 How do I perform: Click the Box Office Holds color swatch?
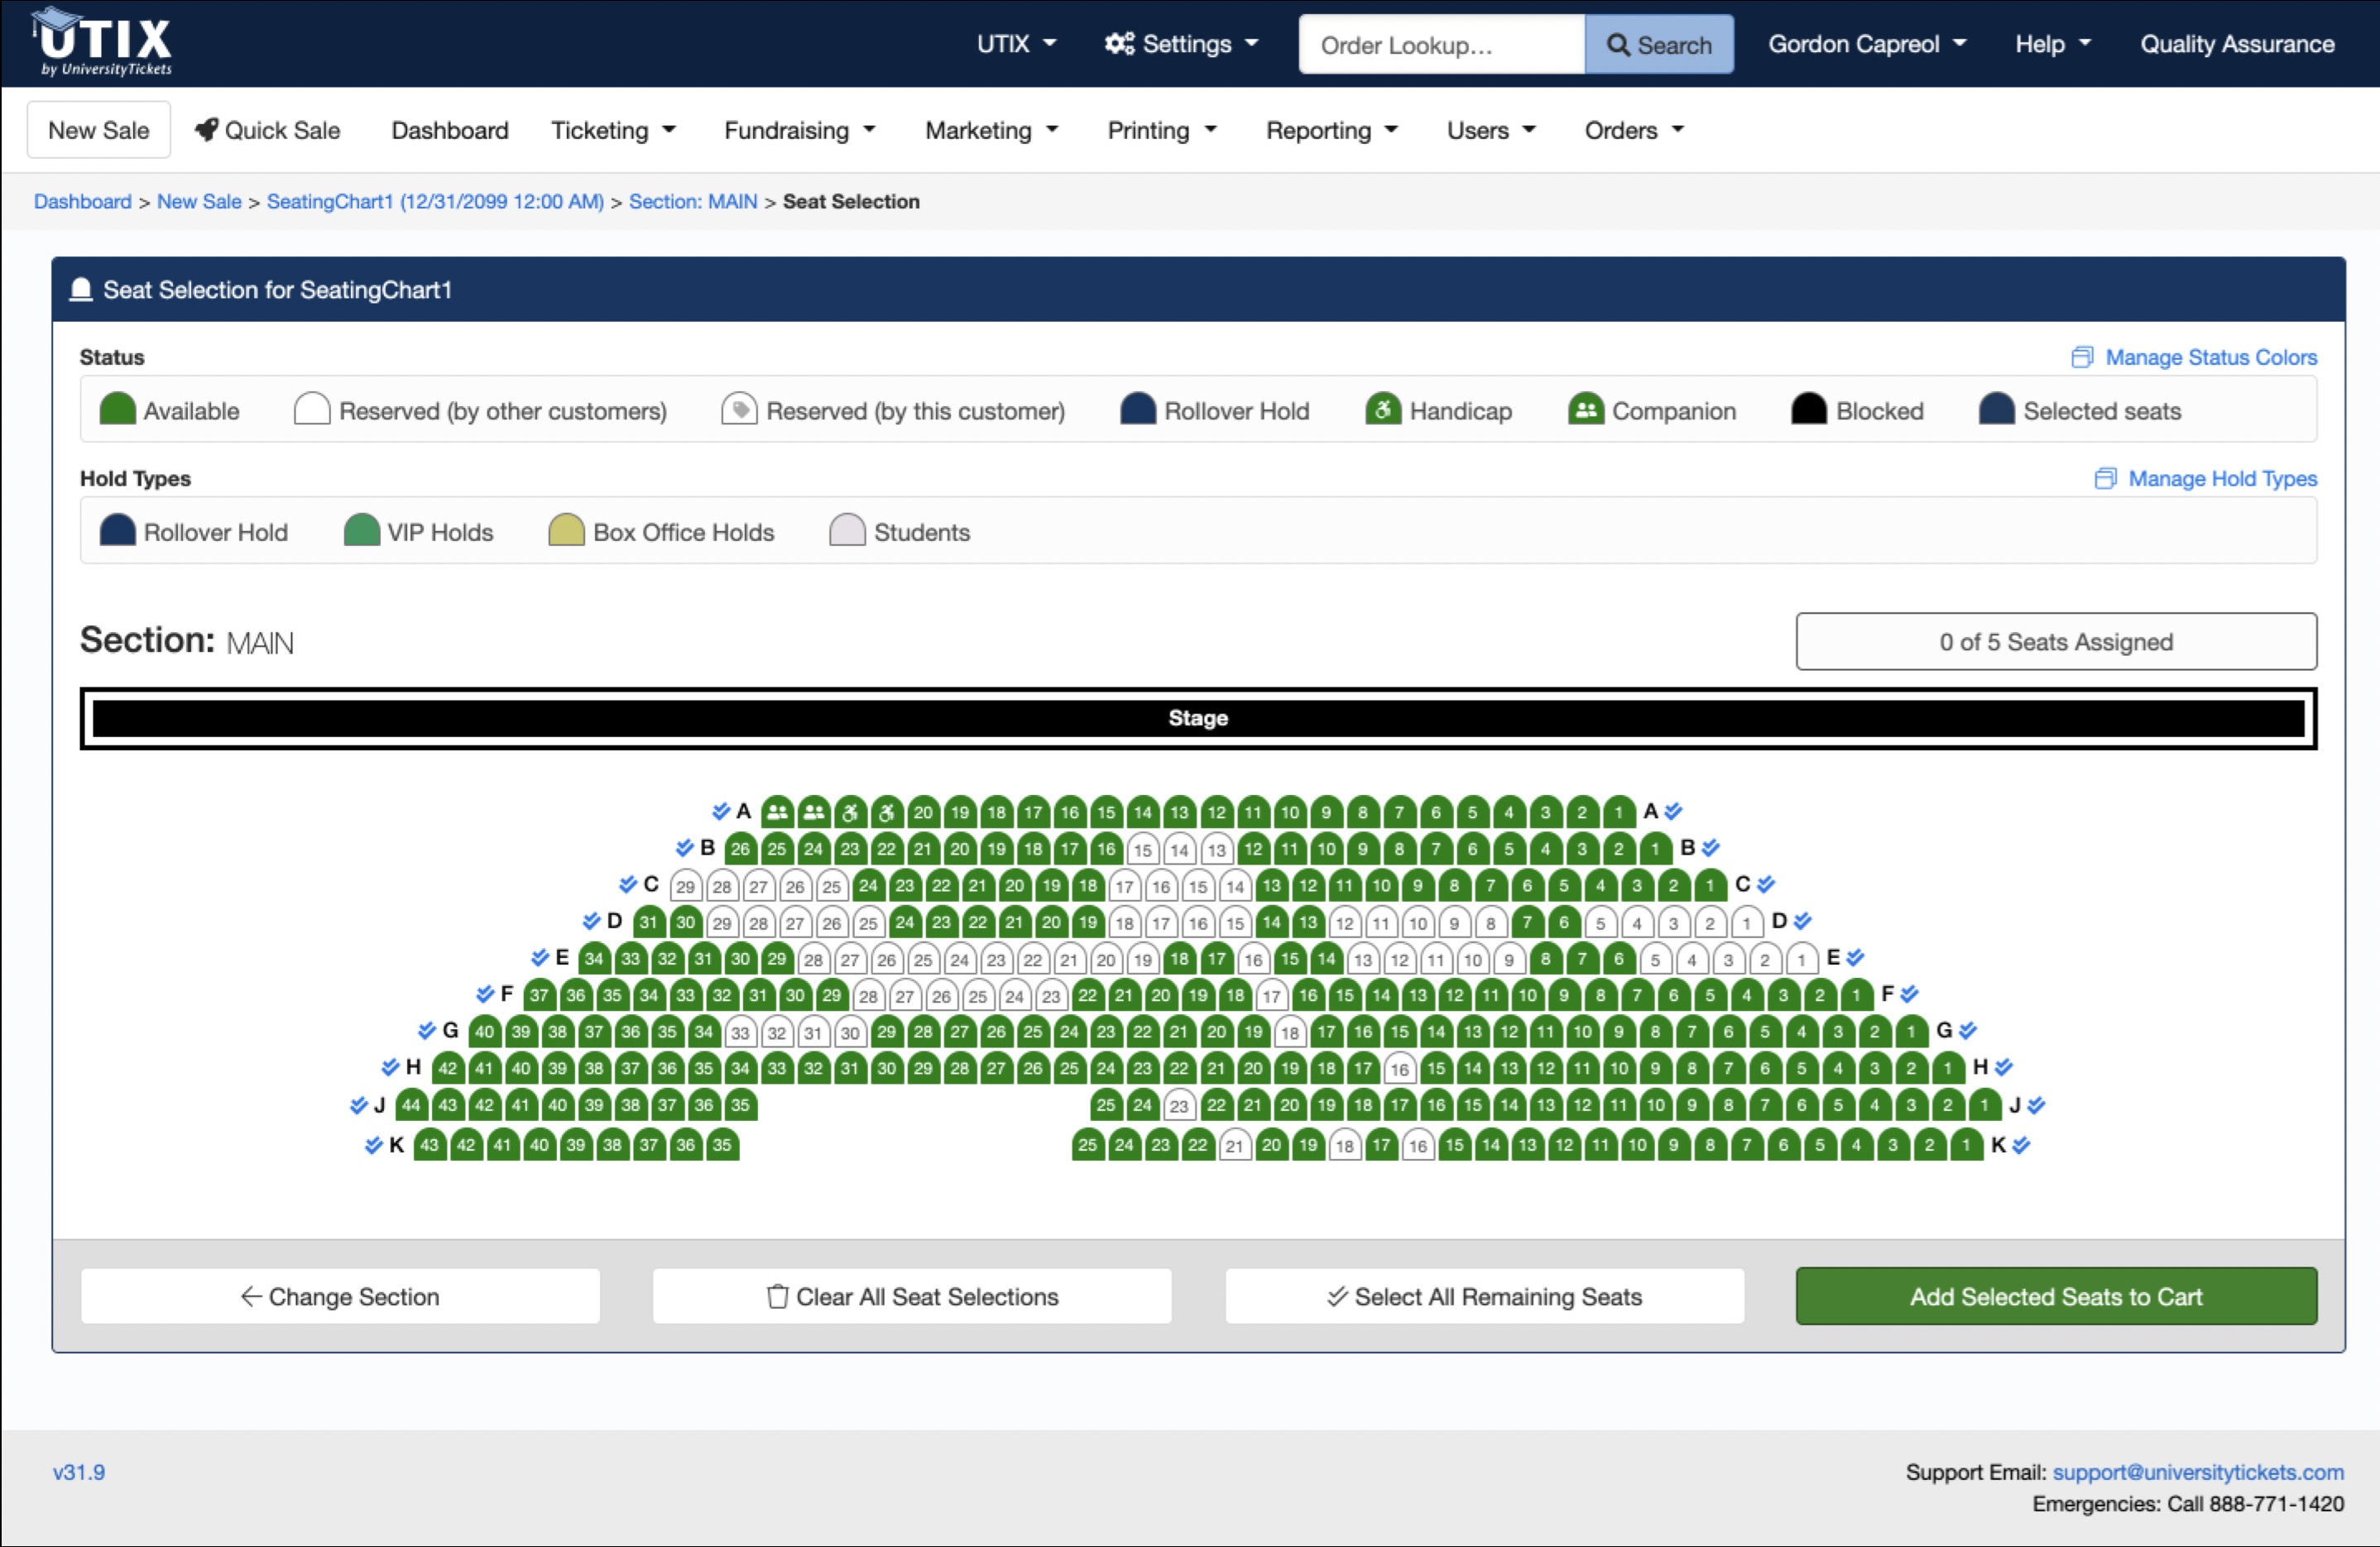[566, 531]
